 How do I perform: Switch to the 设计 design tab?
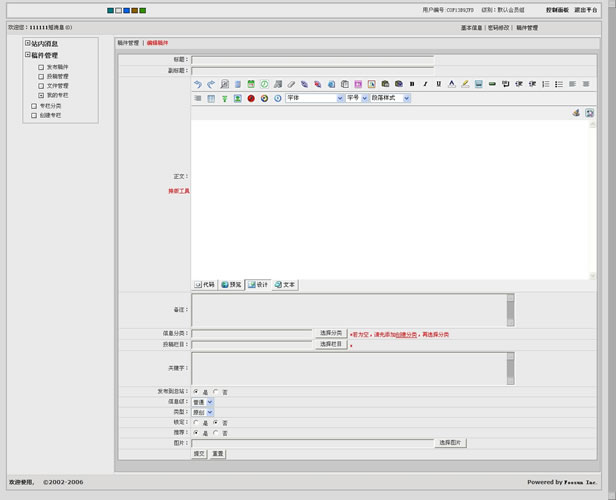click(x=258, y=285)
